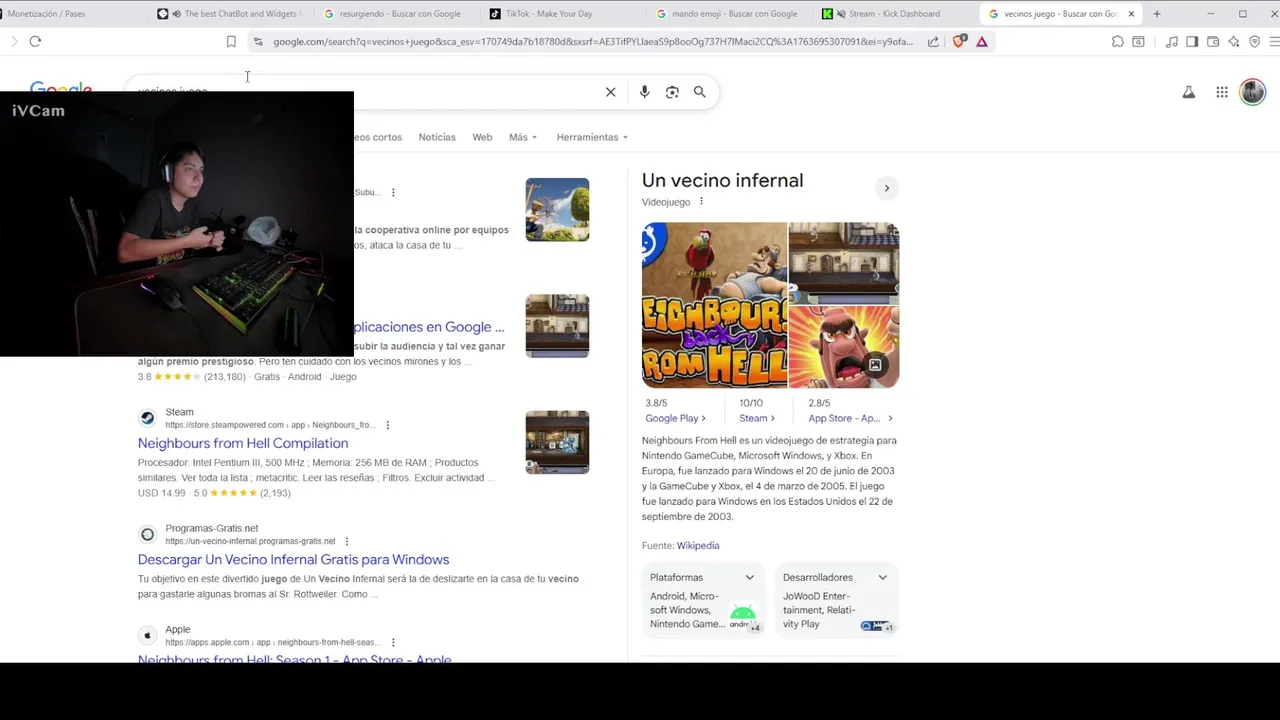The image size is (1280, 720).
Task: Open Leo AI assistant star icon
Action: [1234, 41]
